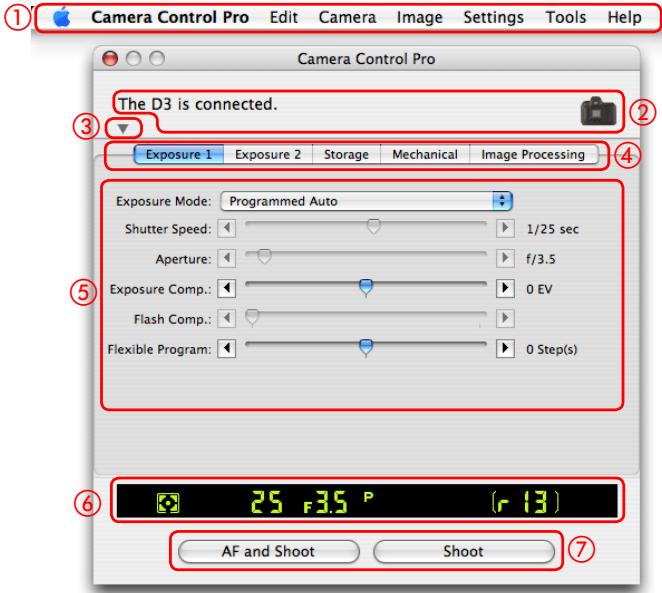662x593 pixels.
Task: Open the Tools menu
Action: pos(566,17)
